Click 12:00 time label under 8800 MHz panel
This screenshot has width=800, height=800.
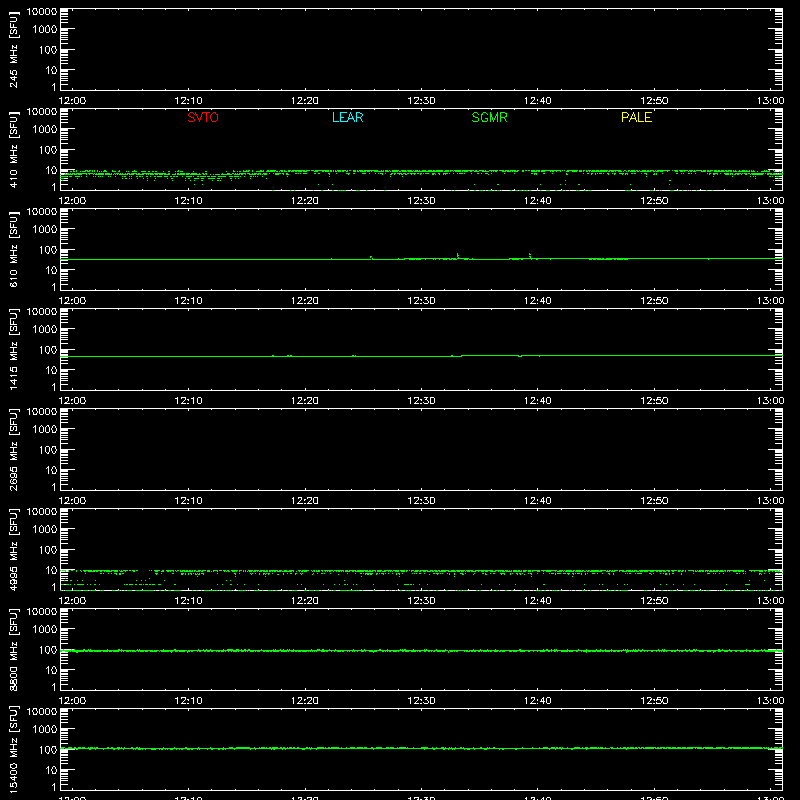click(x=72, y=701)
